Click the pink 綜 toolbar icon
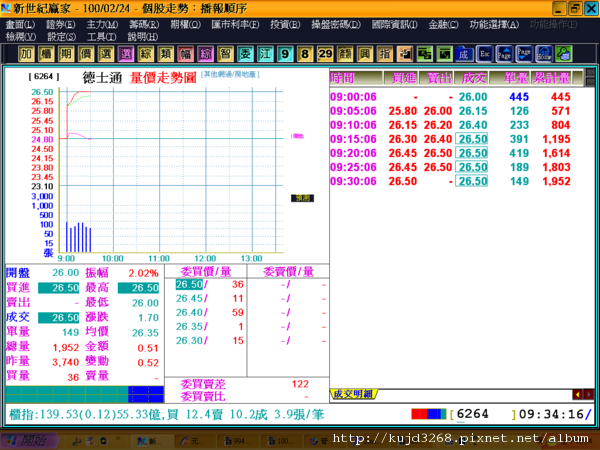The width and height of the screenshot is (600, 450). 205,54
